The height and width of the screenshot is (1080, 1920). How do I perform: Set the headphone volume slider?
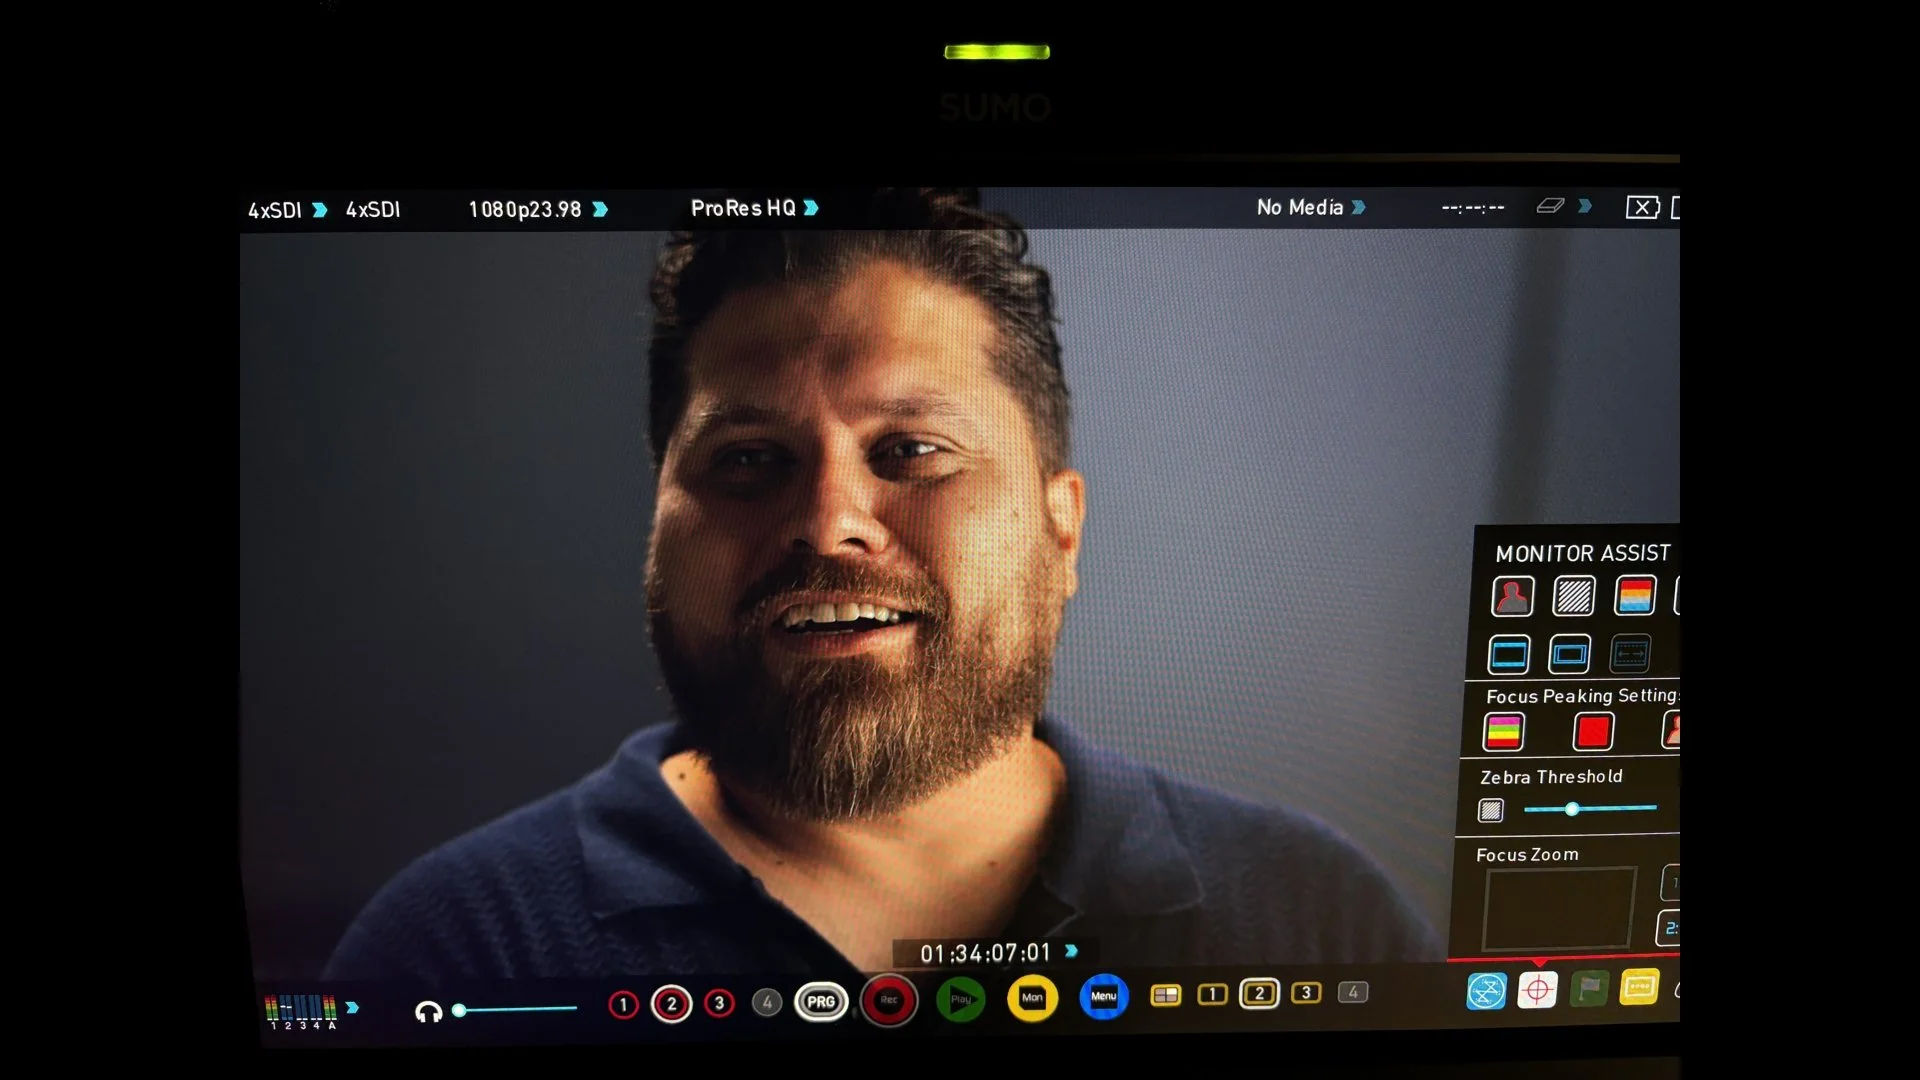pyautogui.click(x=515, y=1010)
